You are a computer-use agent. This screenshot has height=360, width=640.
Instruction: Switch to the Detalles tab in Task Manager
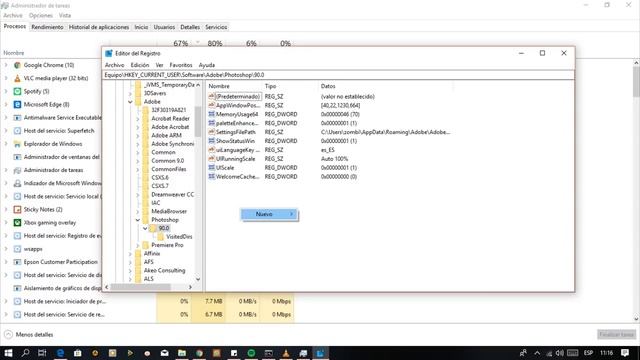coord(190,27)
